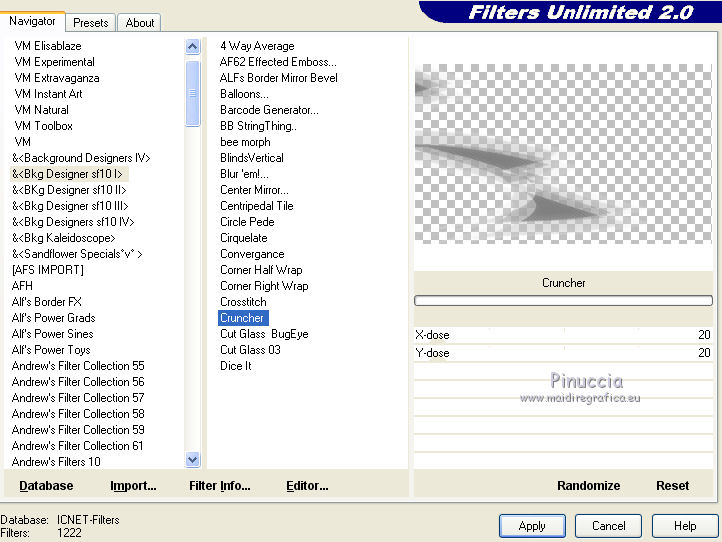Select the VM Elisablaze category

click(48, 46)
